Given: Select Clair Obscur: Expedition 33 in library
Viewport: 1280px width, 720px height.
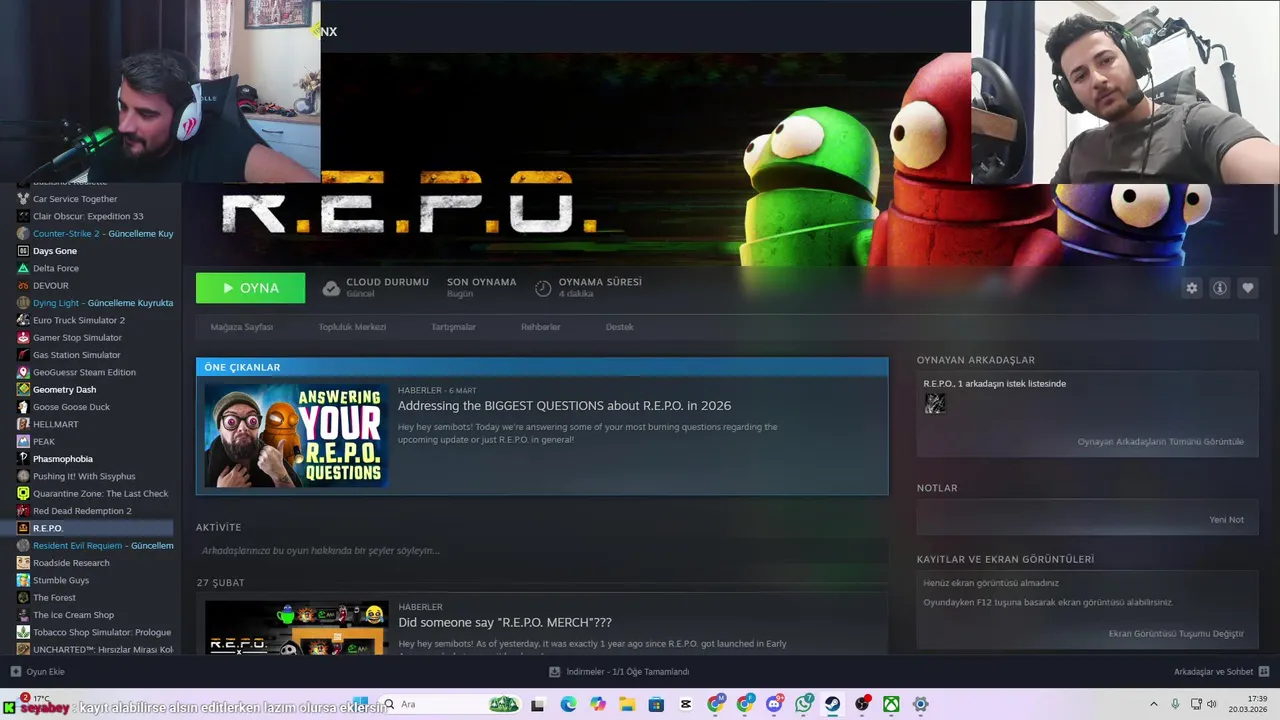Looking at the screenshot, I should 88,216.
